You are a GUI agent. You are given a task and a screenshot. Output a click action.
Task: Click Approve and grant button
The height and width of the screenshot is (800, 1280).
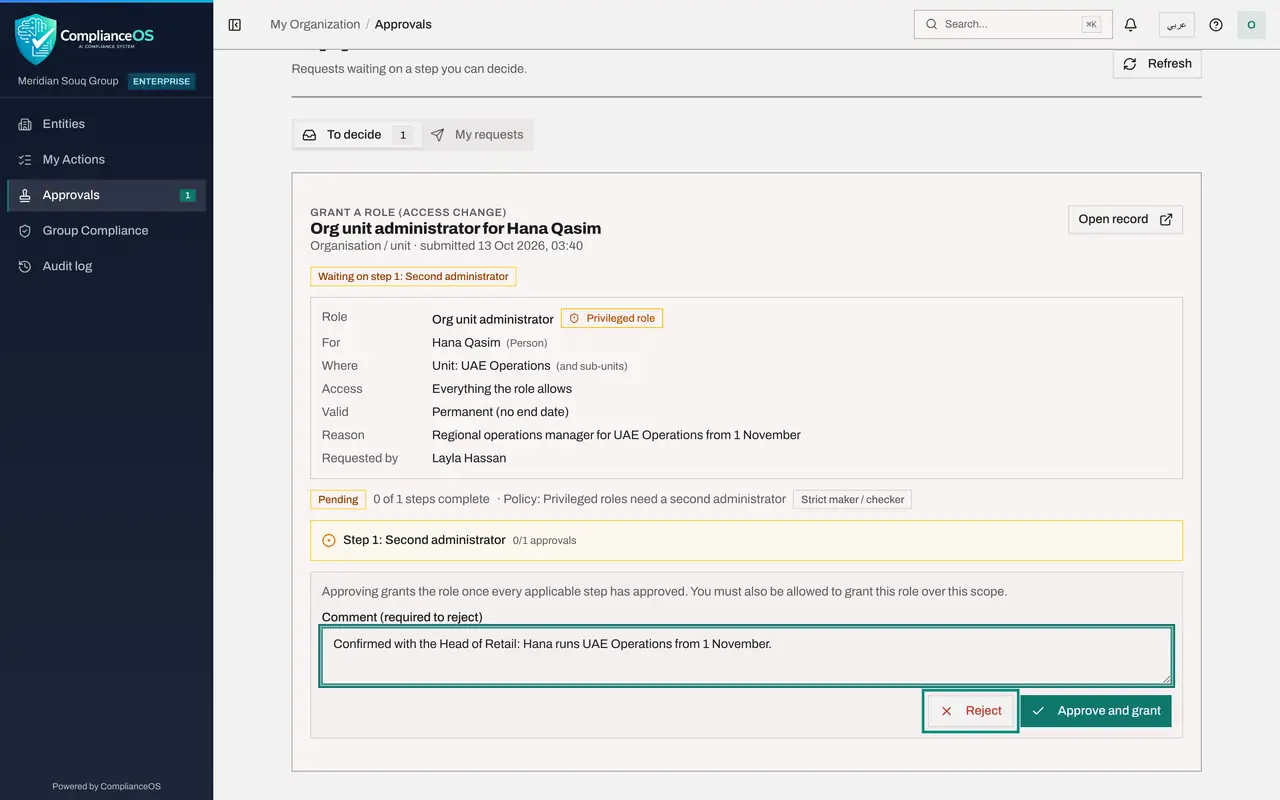click(1096, 711)
